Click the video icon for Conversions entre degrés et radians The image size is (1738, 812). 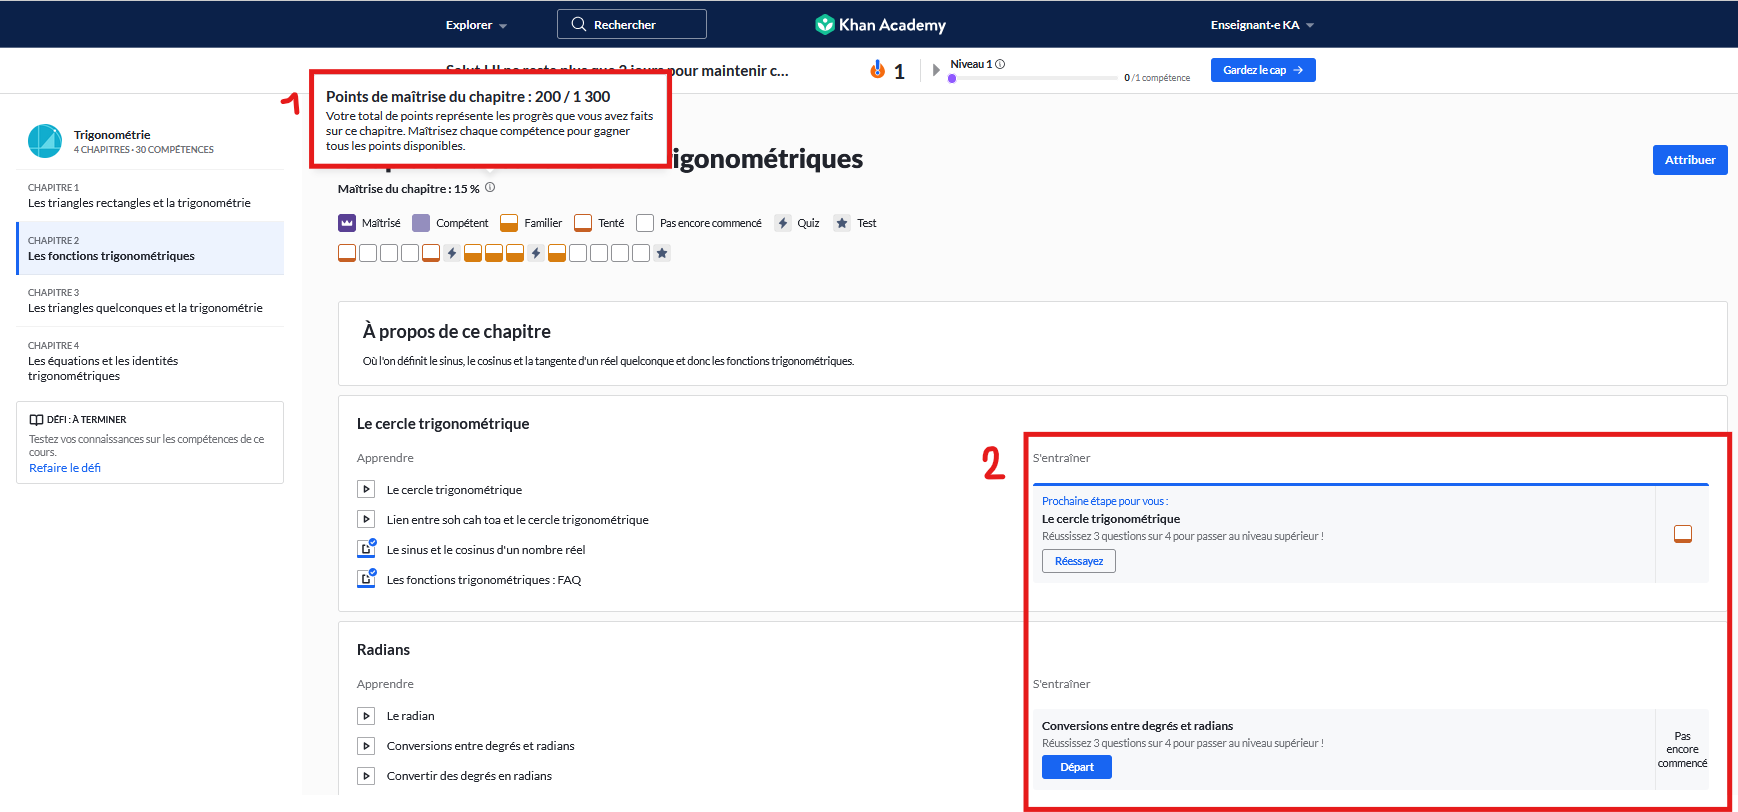pyautogui.click(x=366, y=745)
